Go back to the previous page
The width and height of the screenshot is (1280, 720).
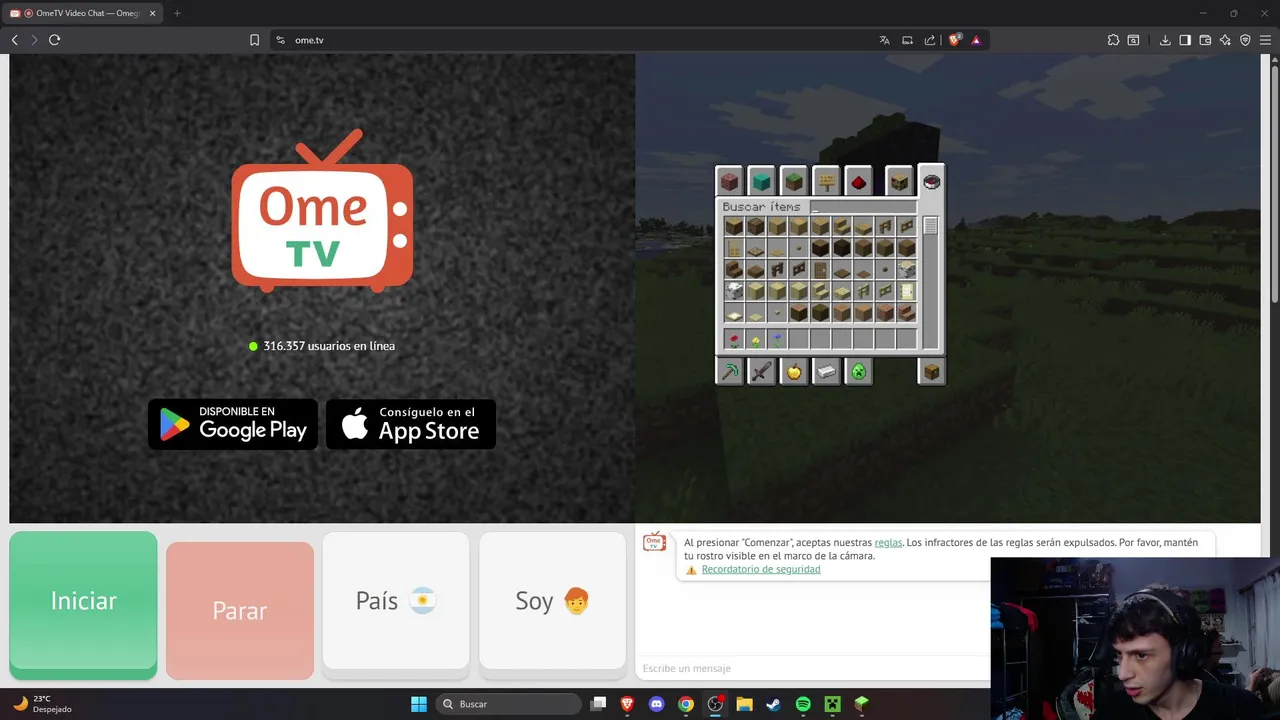(x=14, y=40)
